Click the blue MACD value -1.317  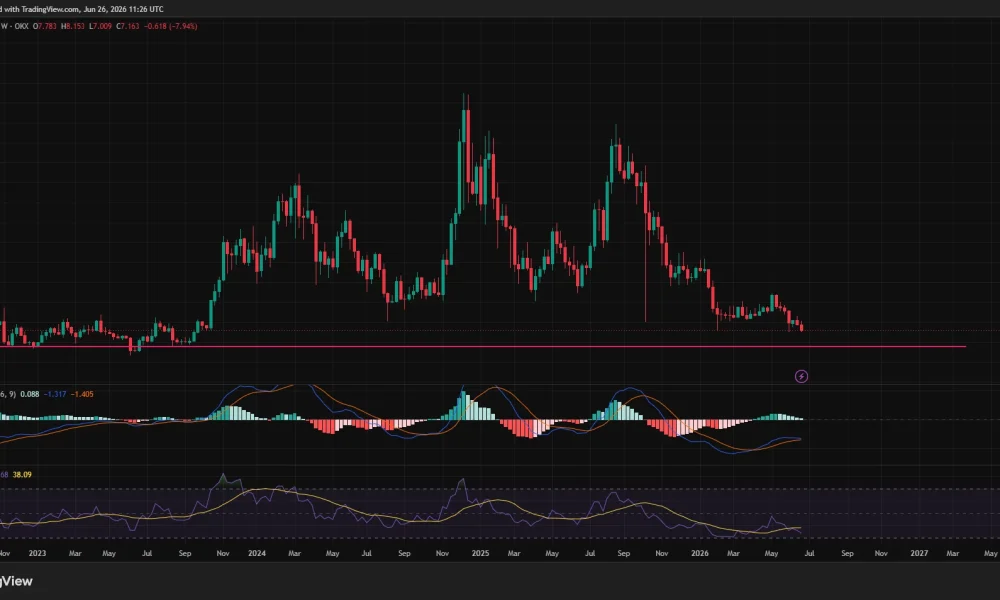tap(55, 394)
